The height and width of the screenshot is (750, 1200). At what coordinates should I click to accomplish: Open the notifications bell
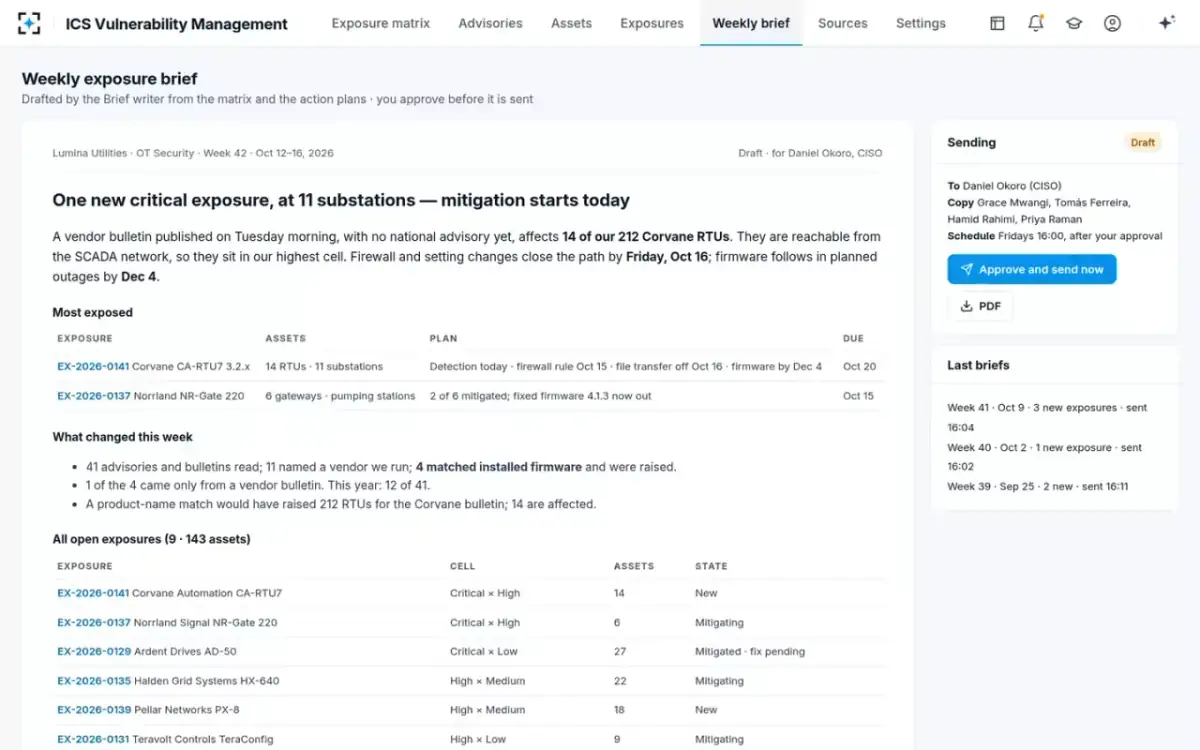point(1036,23)
